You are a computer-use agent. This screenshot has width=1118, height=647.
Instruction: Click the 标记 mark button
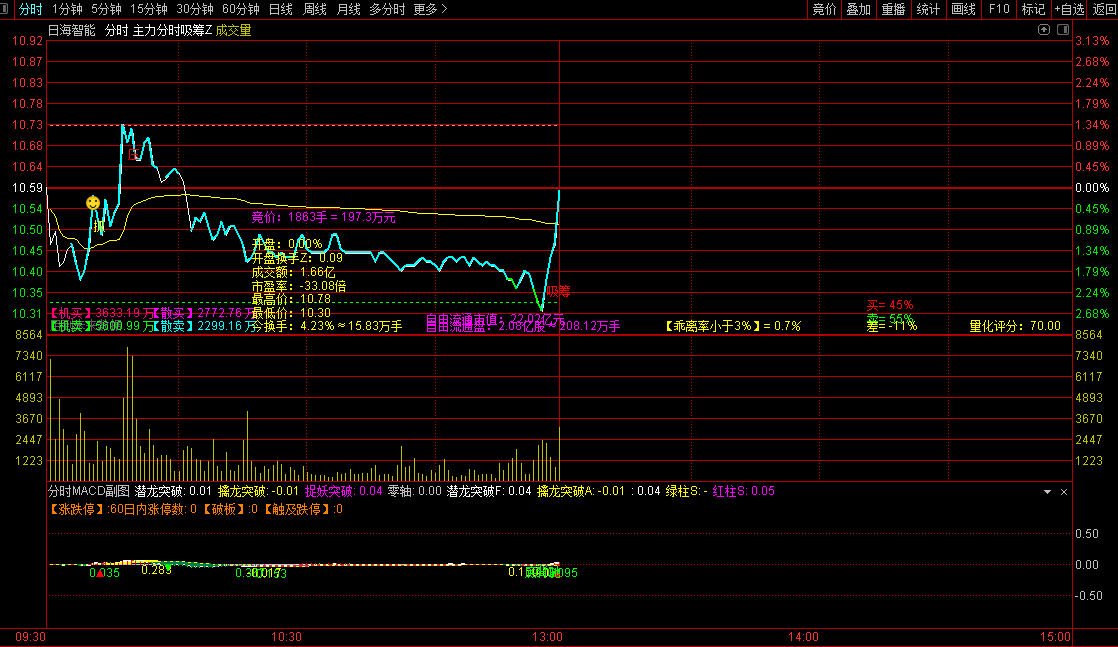(1033, 9)
